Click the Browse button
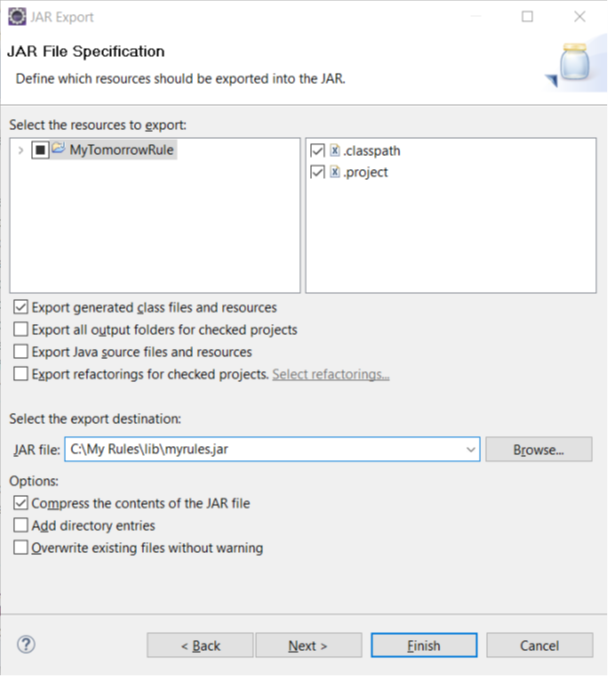 click(538, 450)
